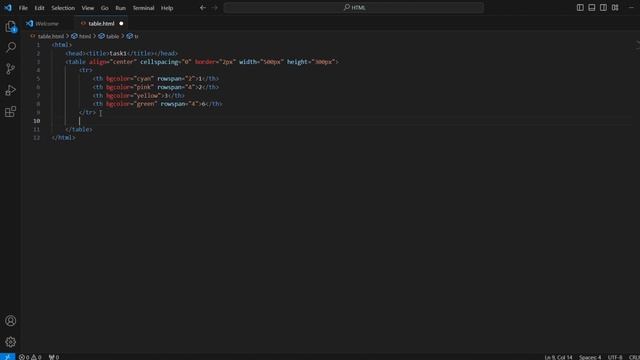Click the CRLF line ending status item

tap(634, 357)
